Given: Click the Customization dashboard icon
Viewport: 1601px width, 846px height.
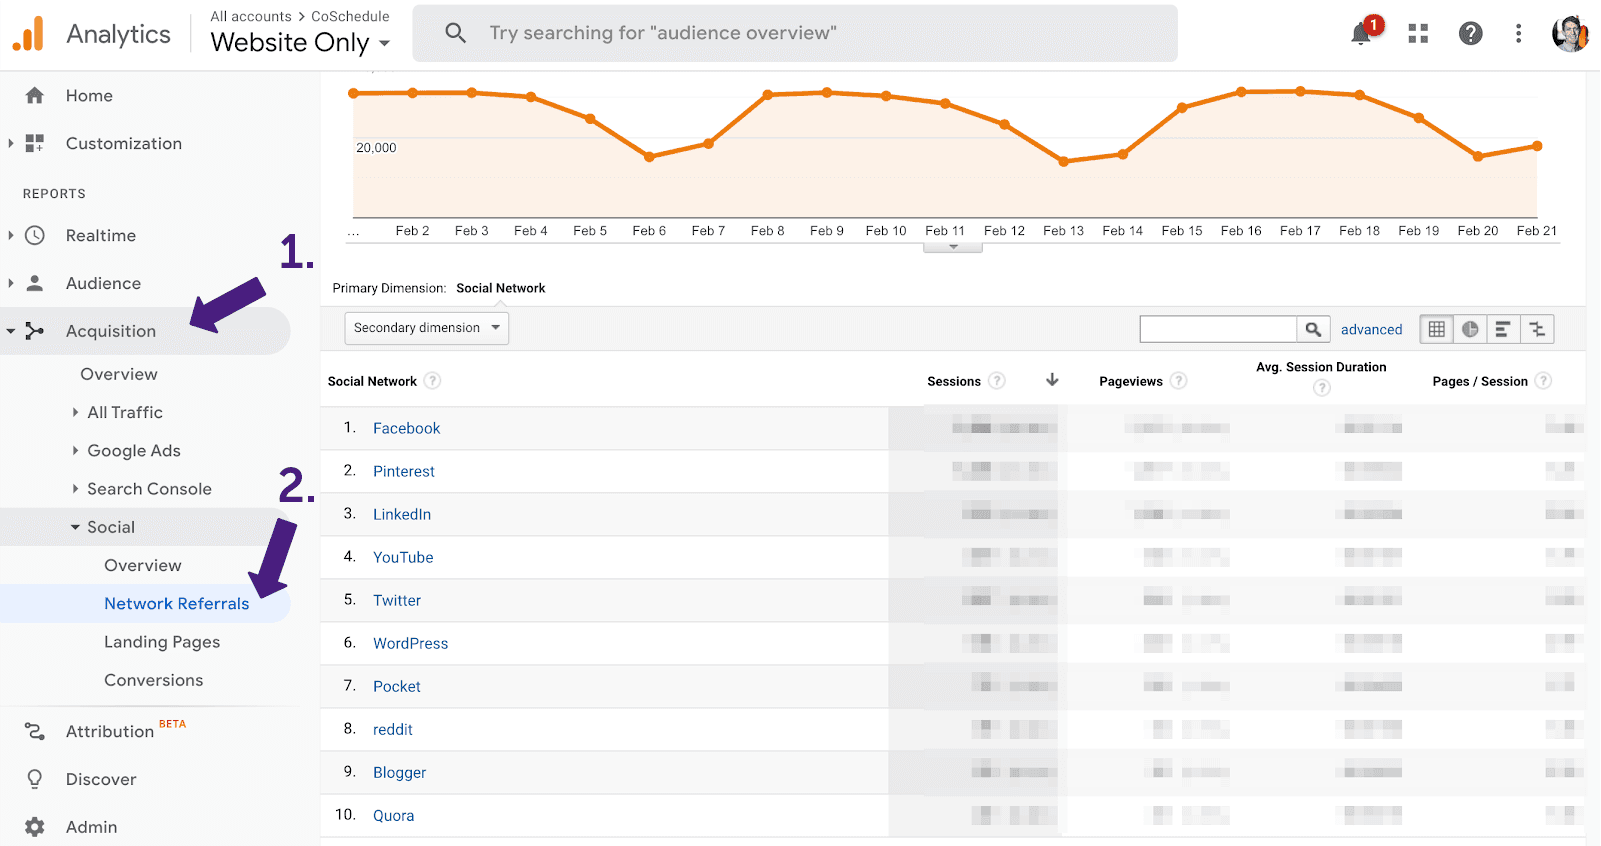Looking at the screenshot, I should coord(35,144).
